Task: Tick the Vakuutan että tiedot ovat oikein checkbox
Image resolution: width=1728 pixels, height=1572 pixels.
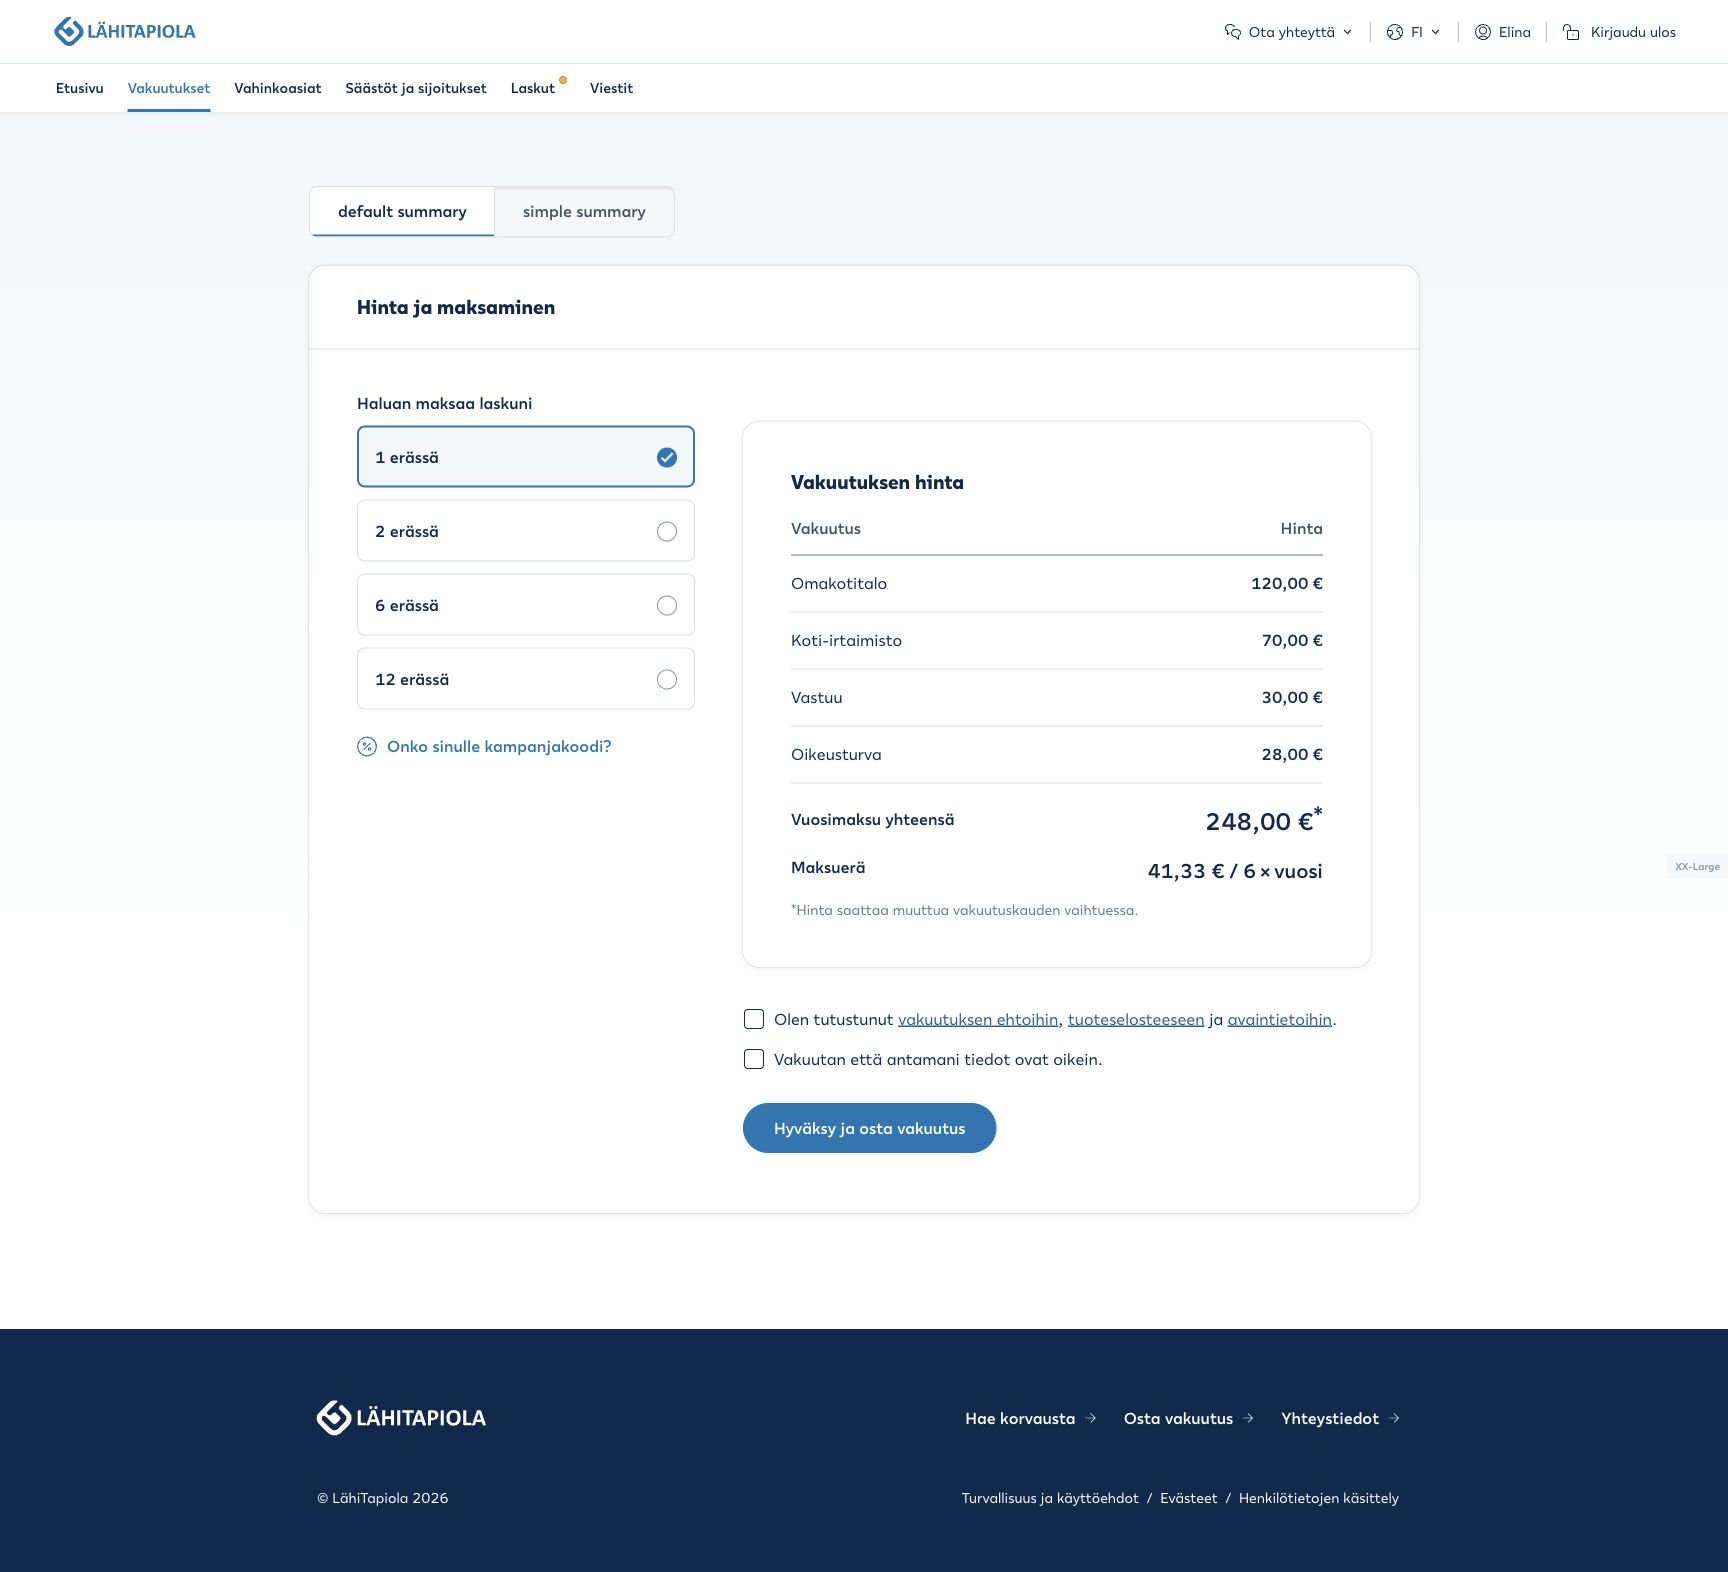Action: (x=754, y=1059)
